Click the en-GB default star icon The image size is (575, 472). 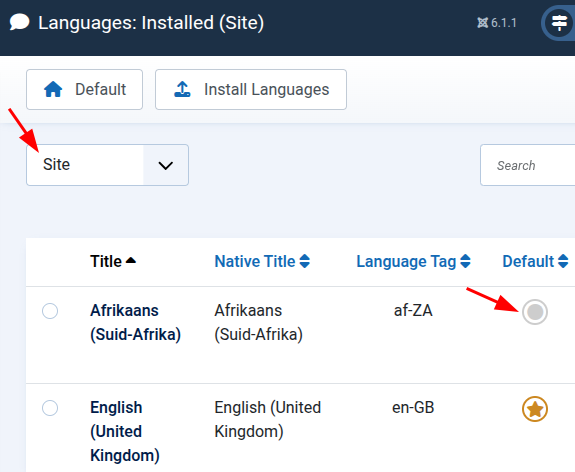535,409
